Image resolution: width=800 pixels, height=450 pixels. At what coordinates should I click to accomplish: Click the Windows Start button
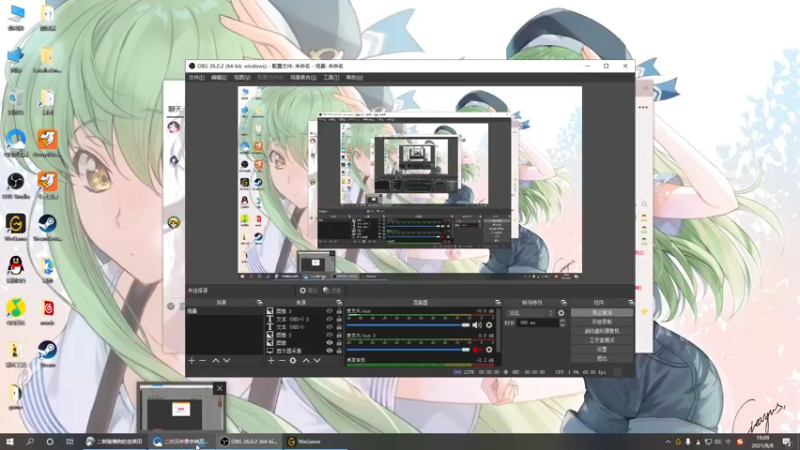click(x=10, y=442)
